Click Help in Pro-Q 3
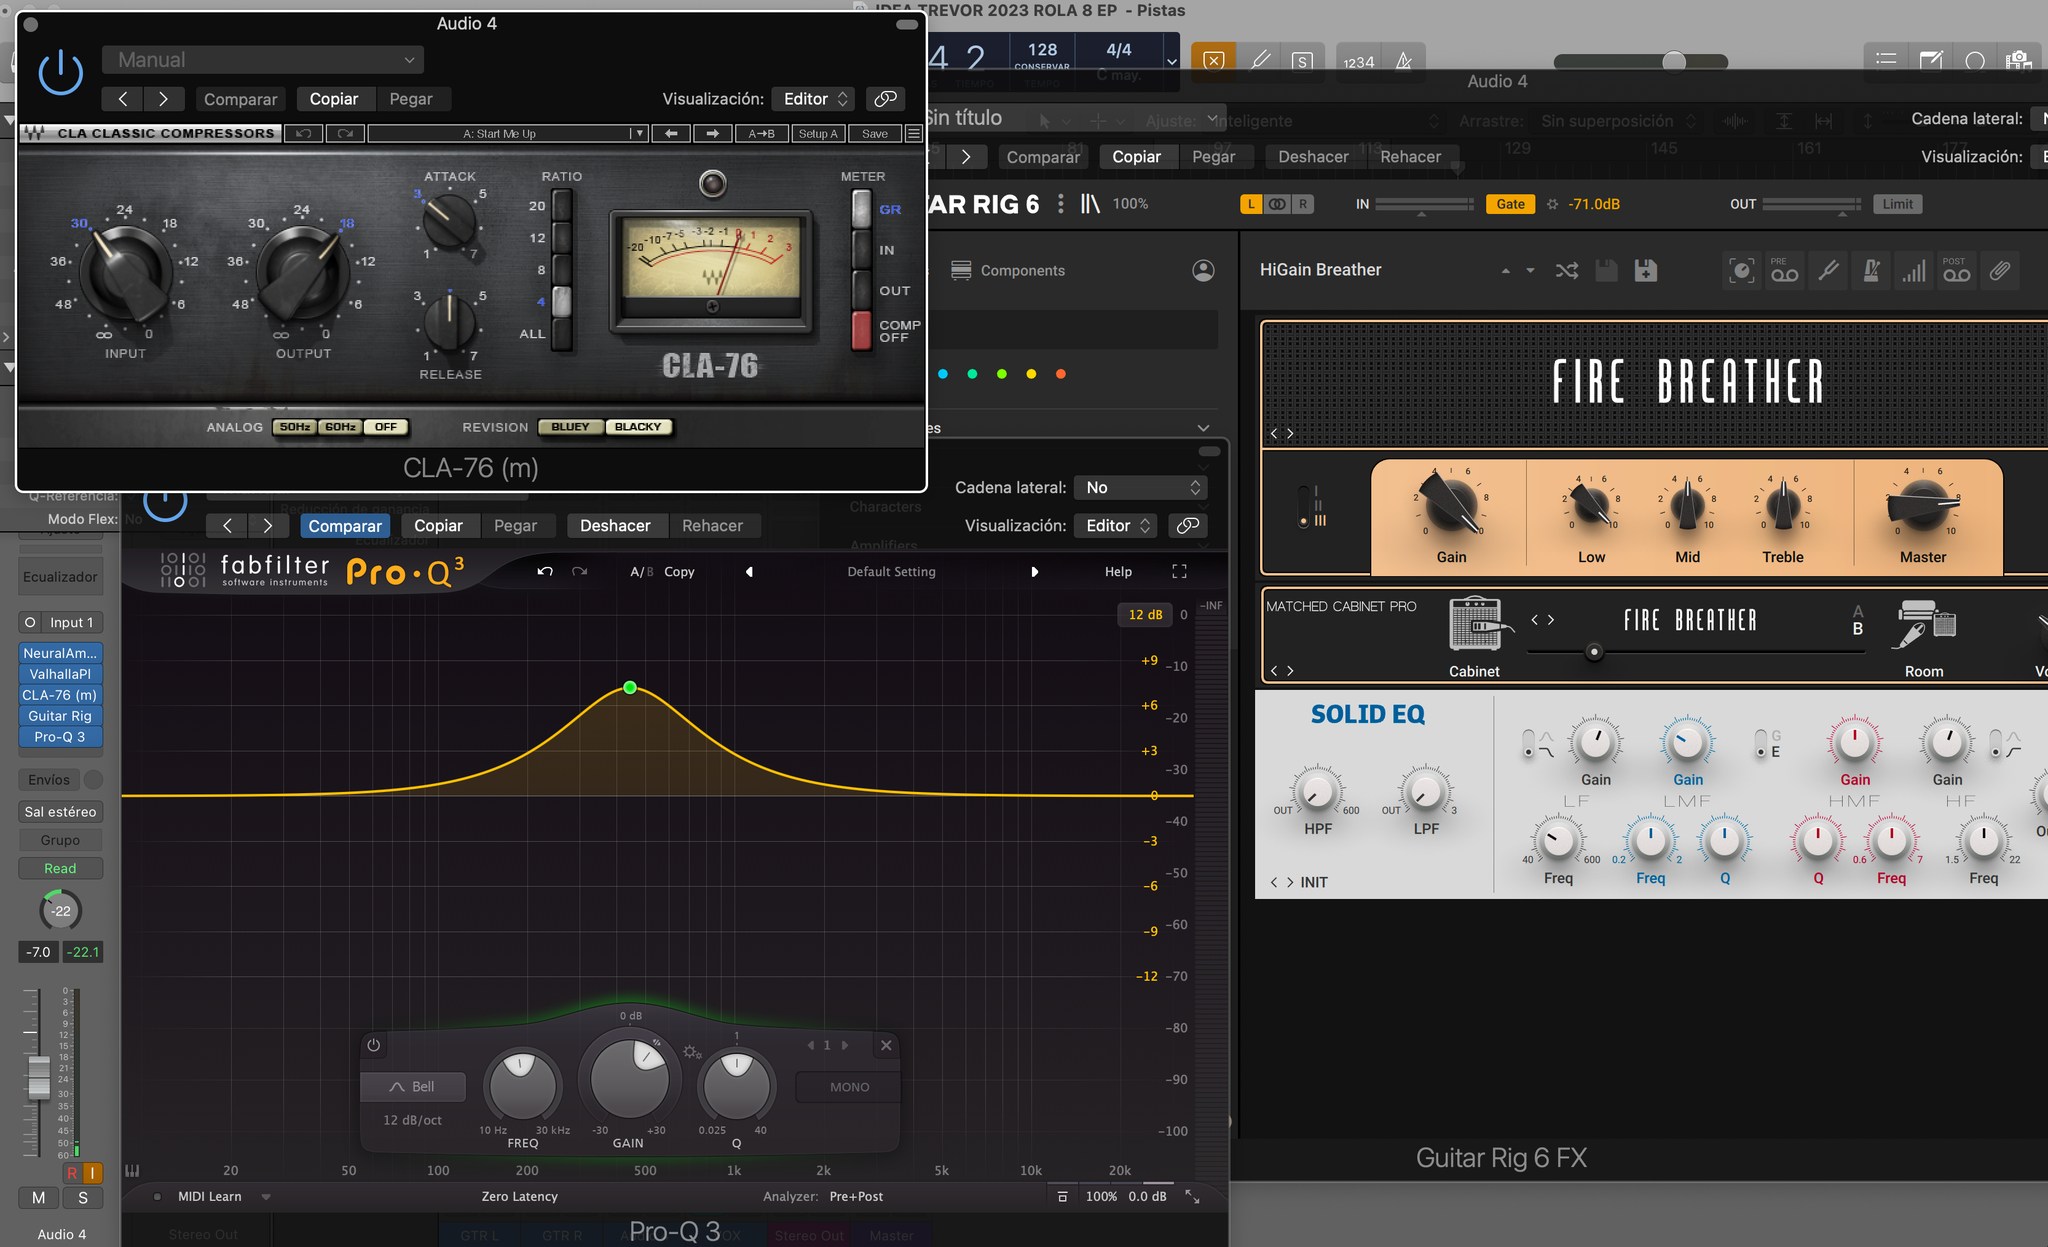This screenshot has height=1247, width=2048. click(1118, 571)
